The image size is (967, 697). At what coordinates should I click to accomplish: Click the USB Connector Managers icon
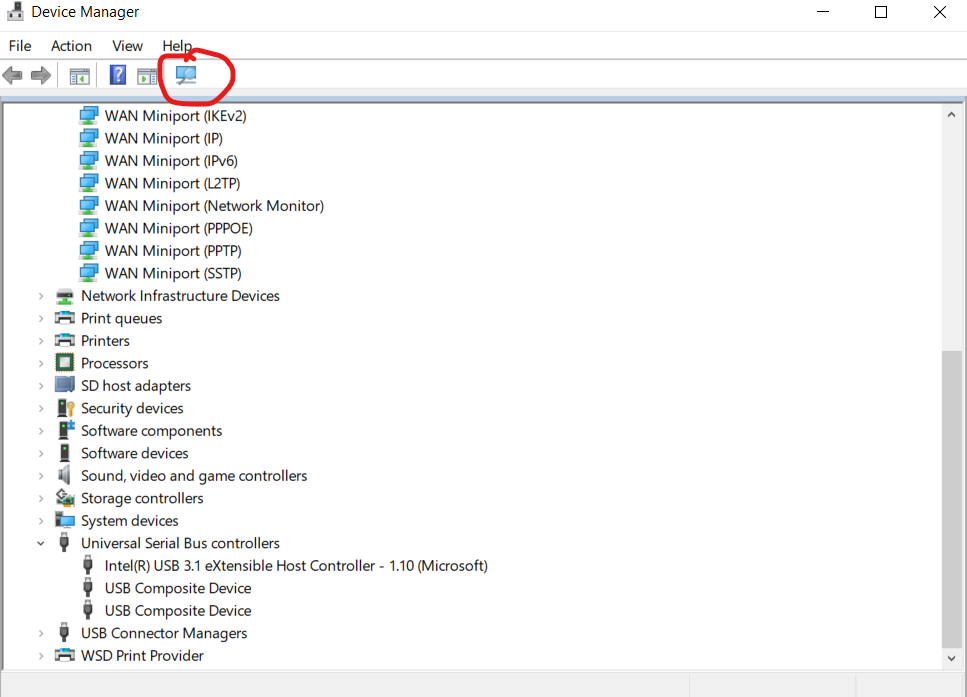click(x=64, y=632)
